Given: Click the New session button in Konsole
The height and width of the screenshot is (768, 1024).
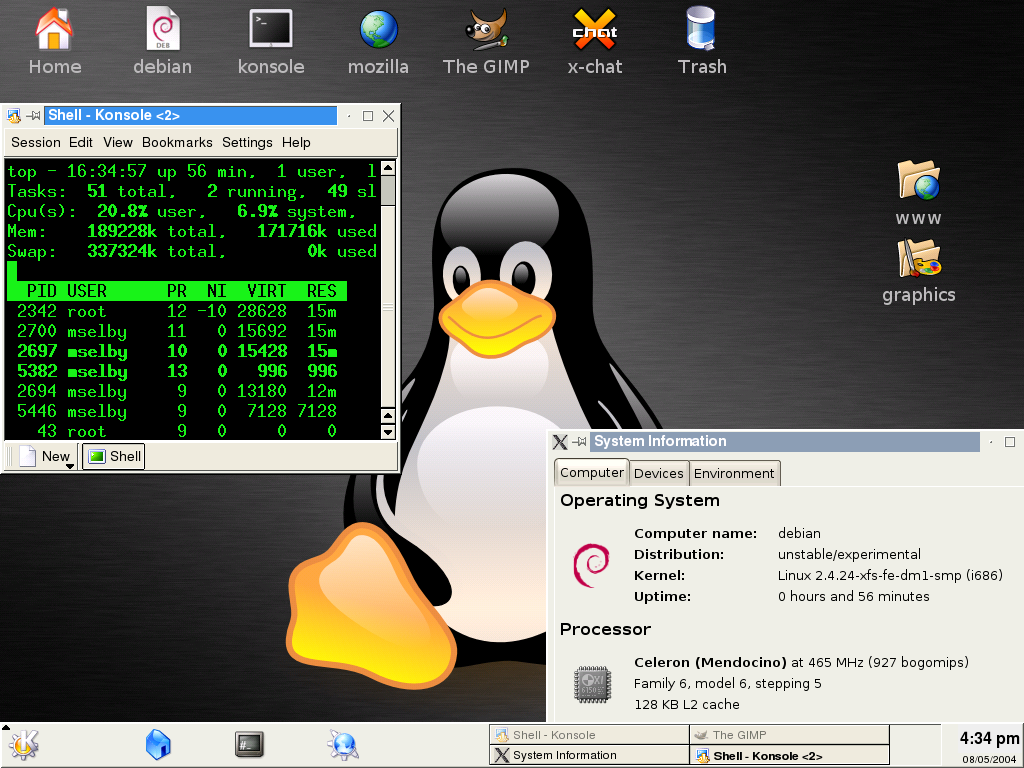Looking at the screenshot, I should click(x=44, y=456).
